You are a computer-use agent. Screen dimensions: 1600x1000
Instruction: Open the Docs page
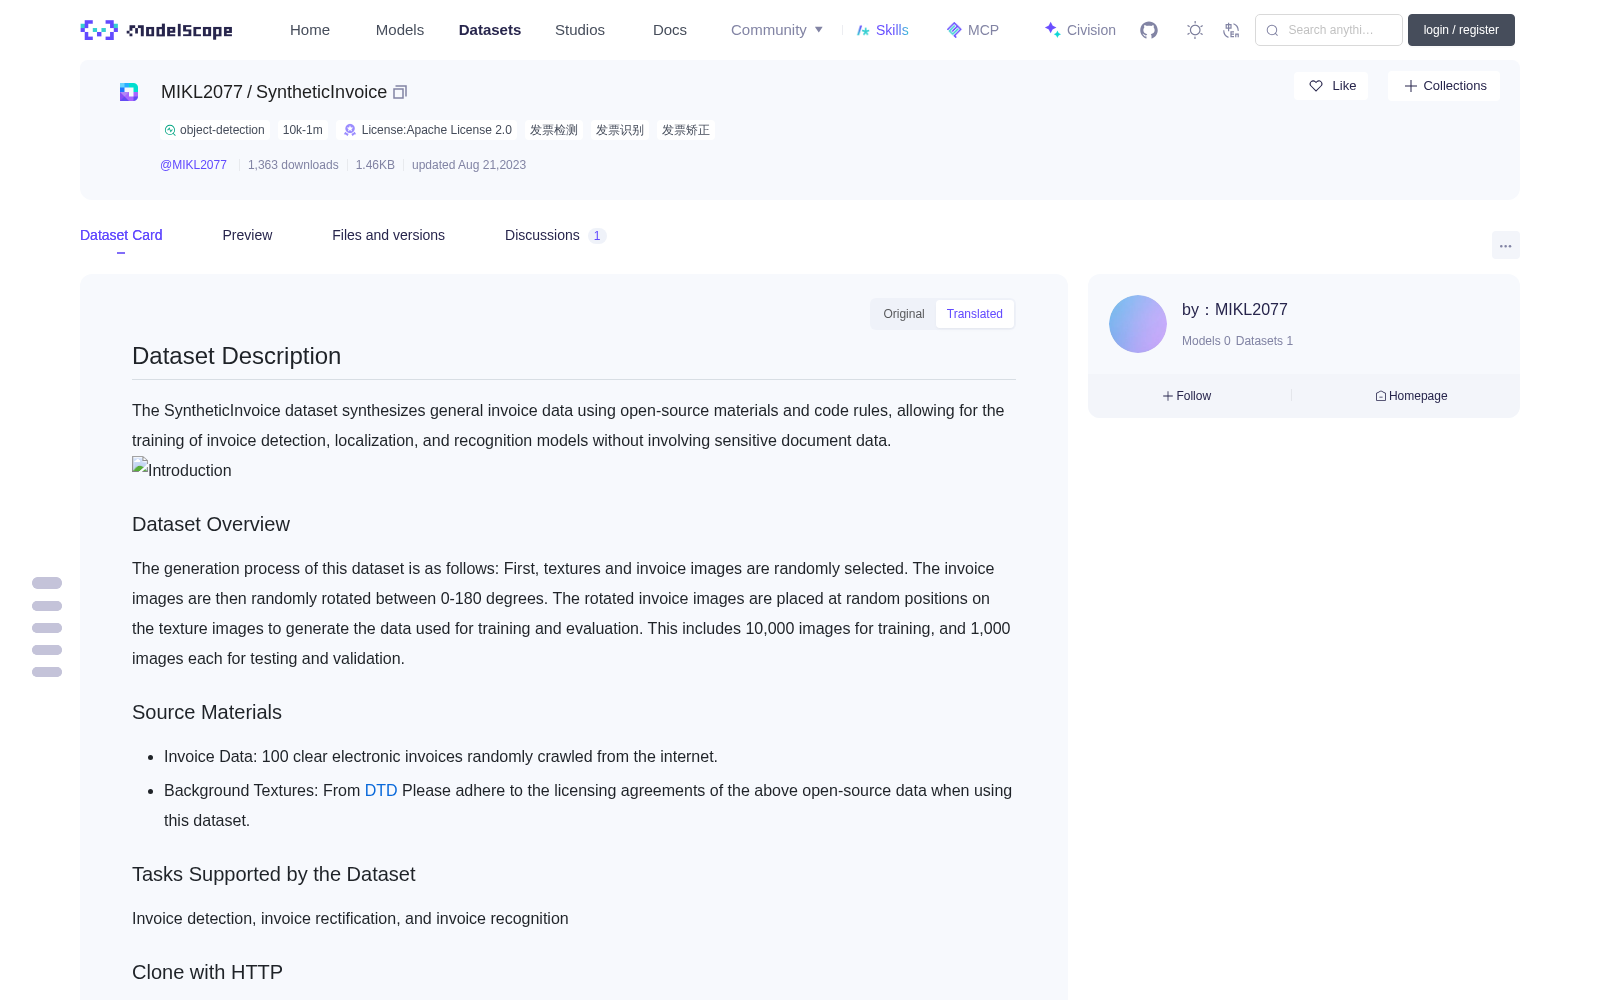click(x=670, y=30)
